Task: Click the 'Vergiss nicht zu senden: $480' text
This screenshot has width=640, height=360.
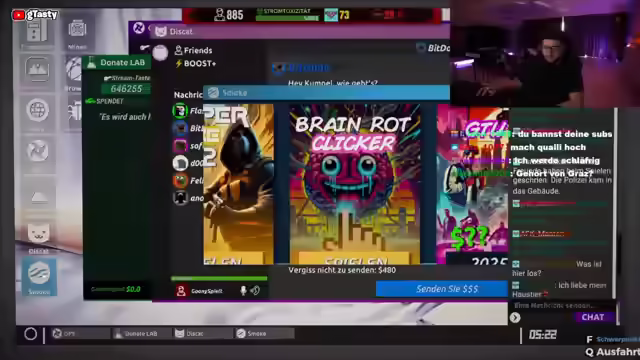Action: coord(342,270)
